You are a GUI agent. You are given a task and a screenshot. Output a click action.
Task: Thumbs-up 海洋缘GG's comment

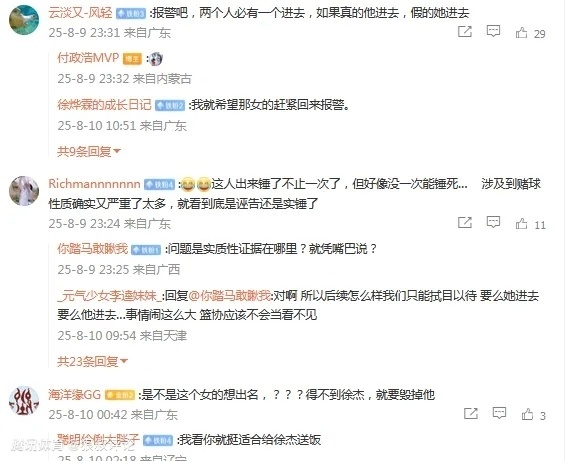pos(528,415)
